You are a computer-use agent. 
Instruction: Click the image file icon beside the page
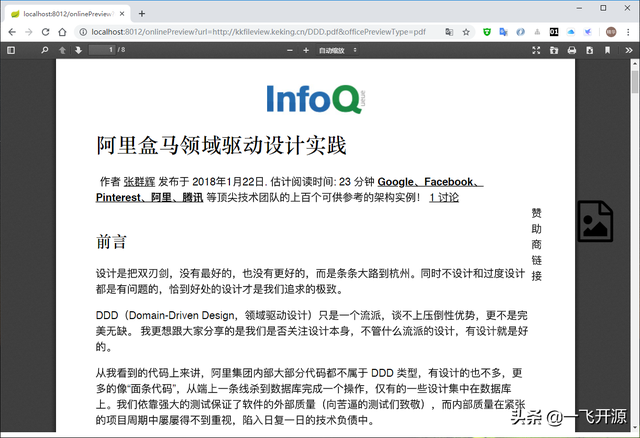pos(595,221)
